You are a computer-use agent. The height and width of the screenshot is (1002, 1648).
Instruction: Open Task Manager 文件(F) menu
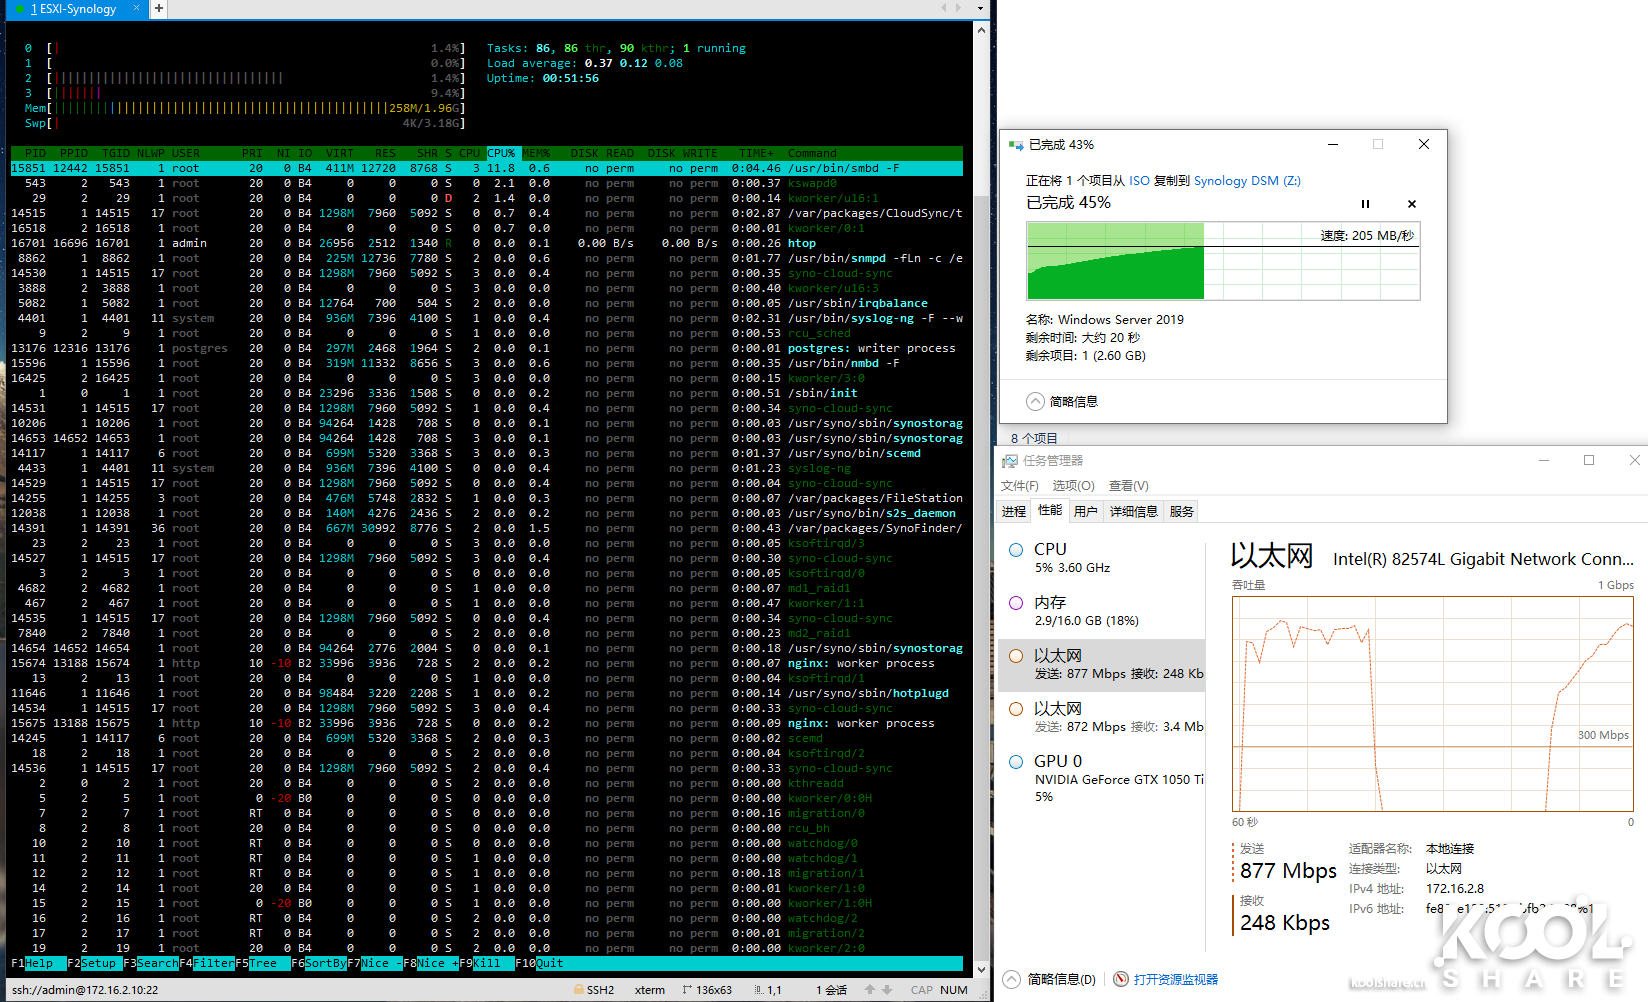tap(1020, 486)
